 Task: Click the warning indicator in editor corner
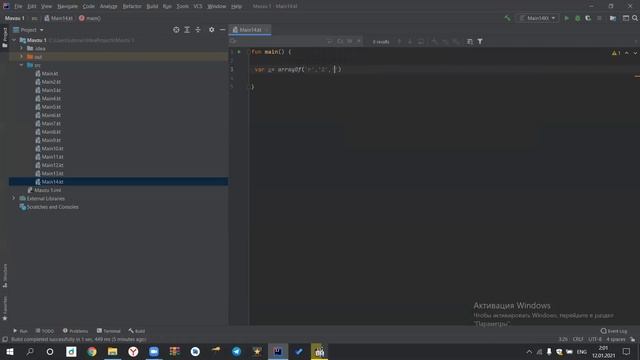616,53
